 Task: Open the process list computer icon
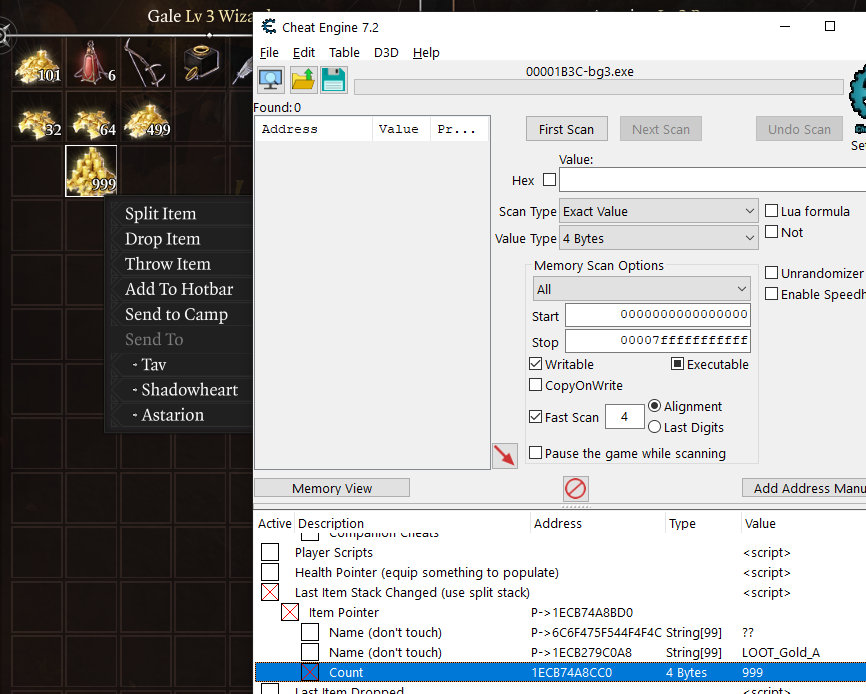click(x=271, y=80)
